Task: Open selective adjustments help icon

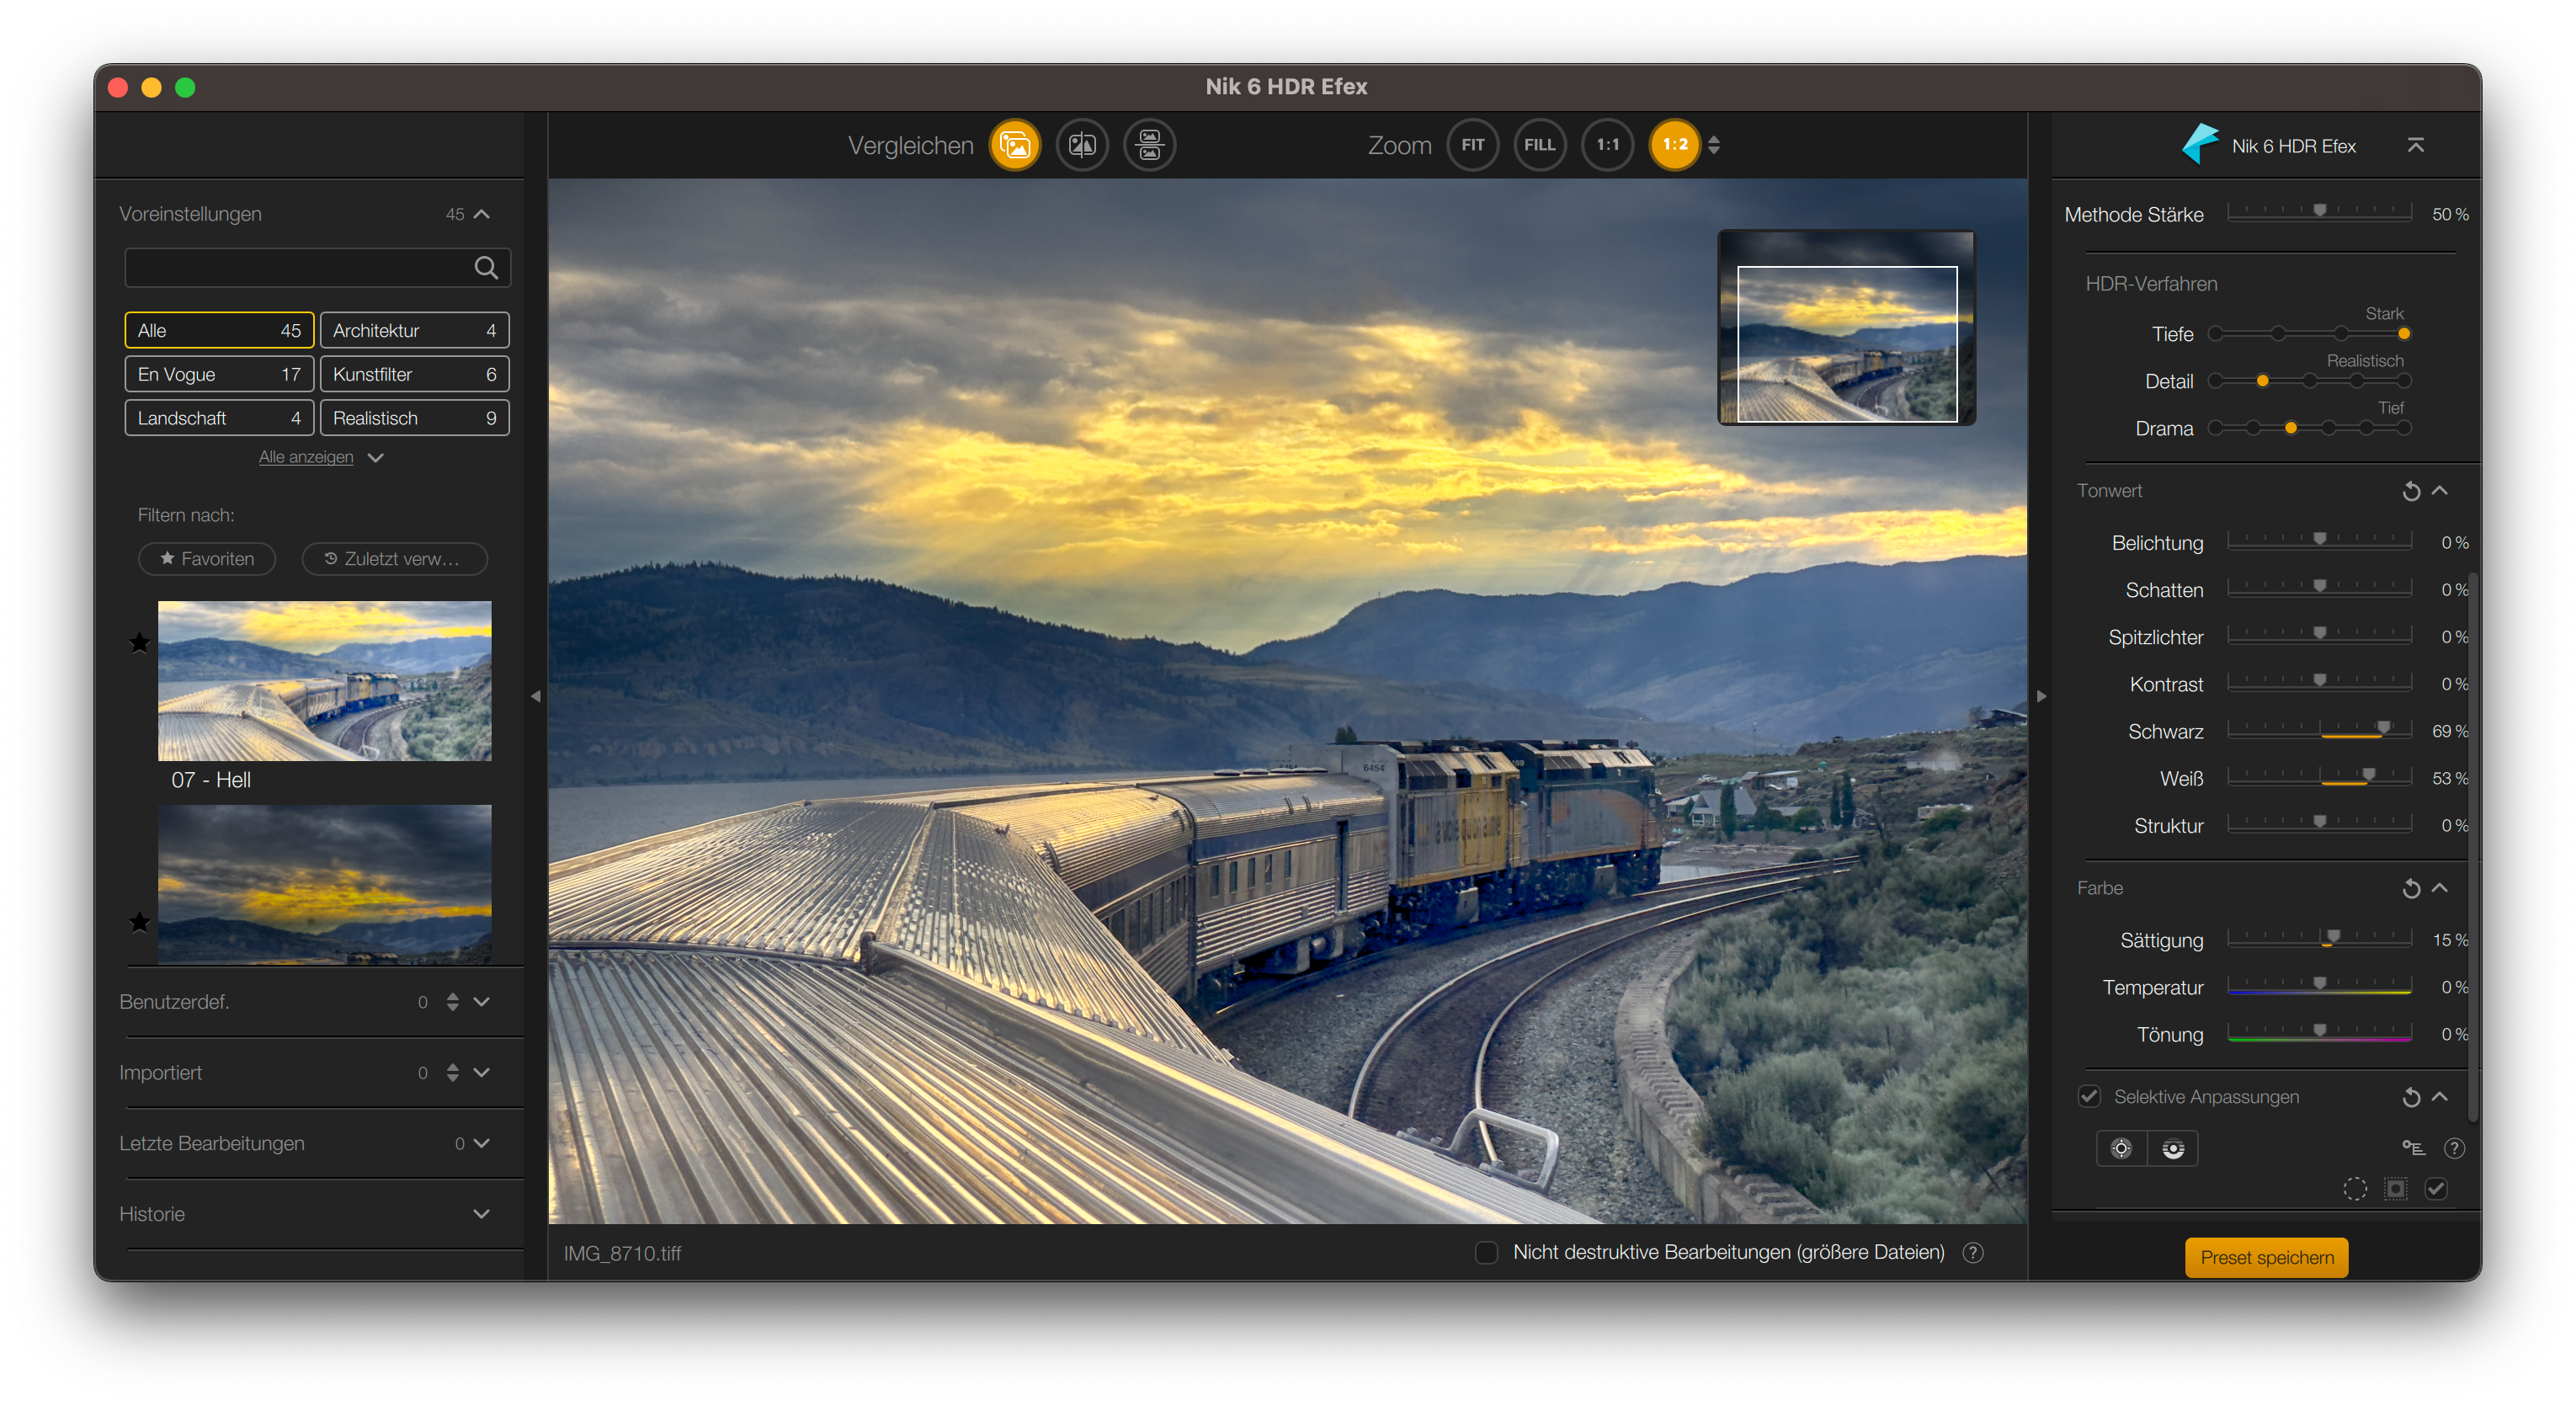Action: point(2454,1148)
